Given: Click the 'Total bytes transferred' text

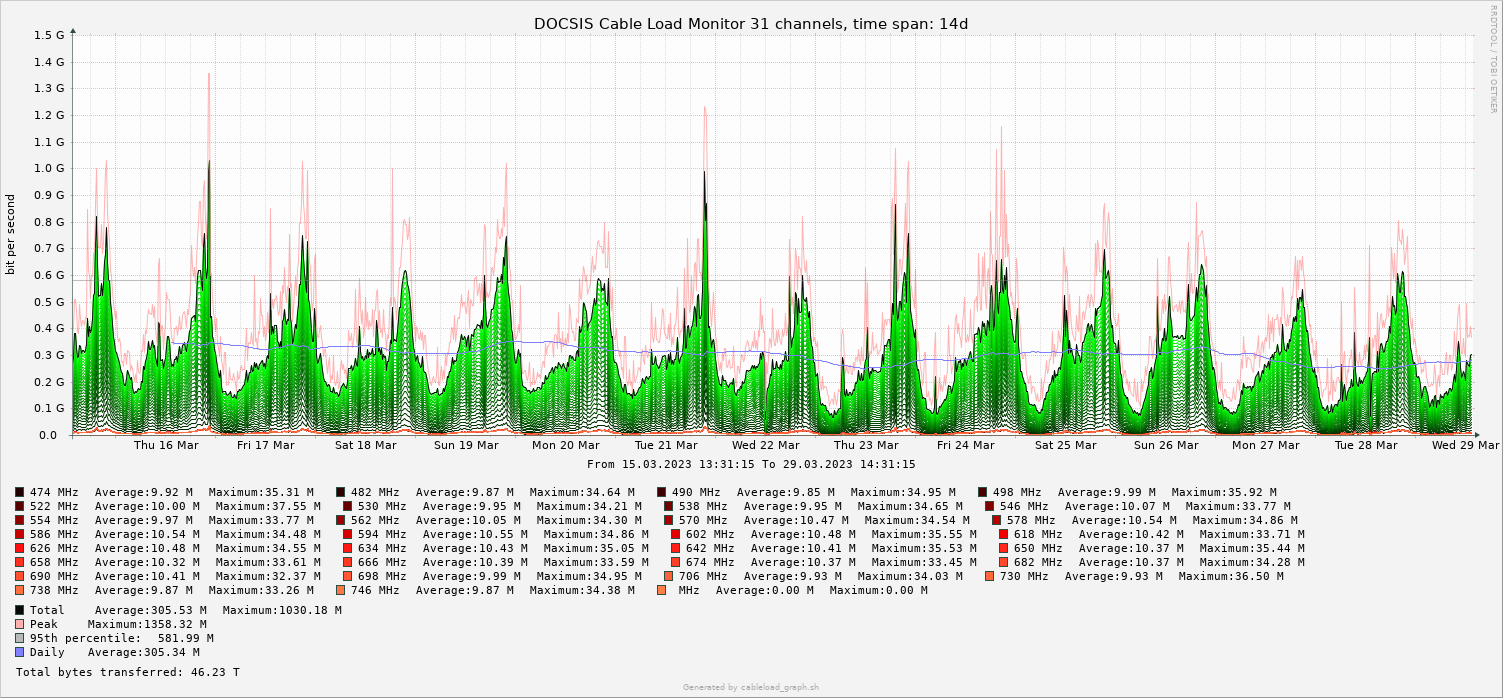Looking at the screenshot, I should click(128, 673).
